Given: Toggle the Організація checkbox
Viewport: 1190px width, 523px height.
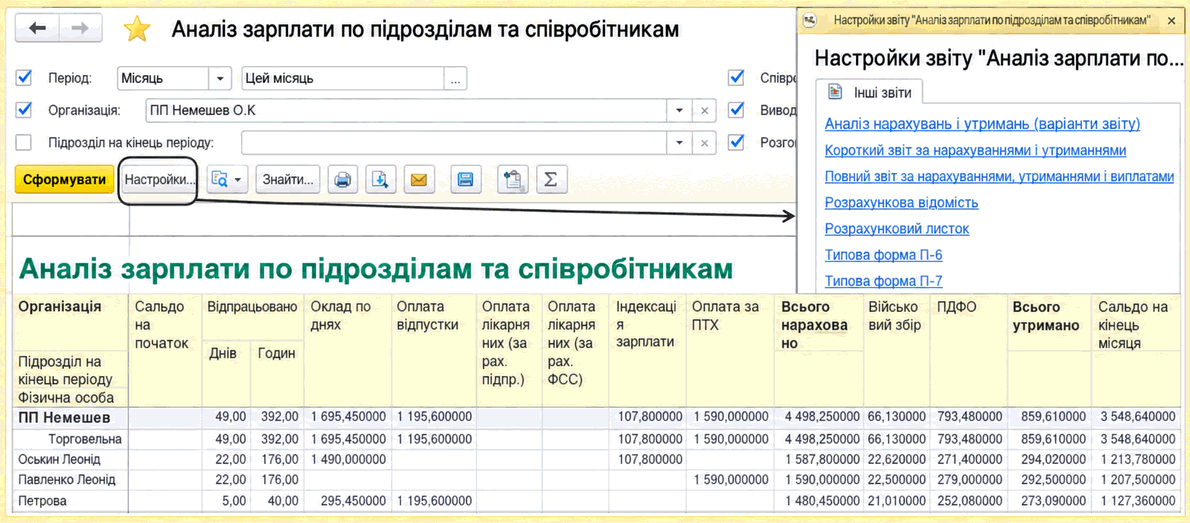Looking at the screenshot, I should pyautogui.click(x=24, y=110).
